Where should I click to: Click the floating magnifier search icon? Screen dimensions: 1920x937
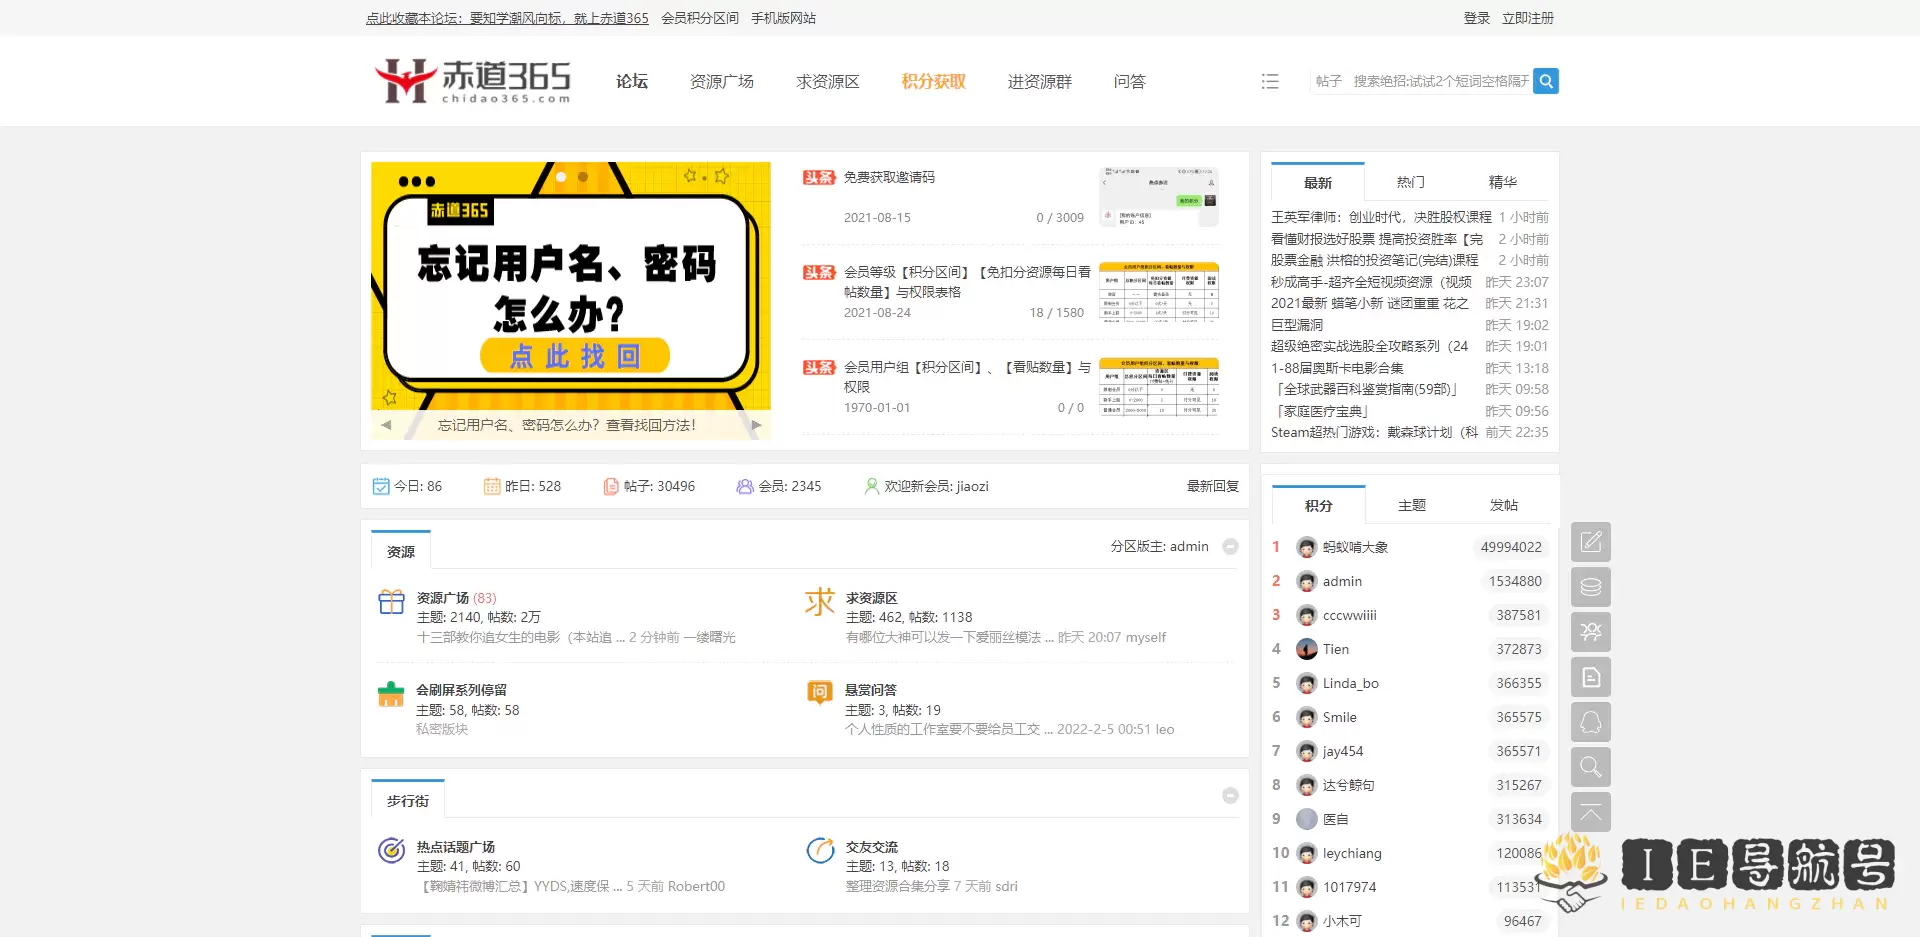point(1590,767)
